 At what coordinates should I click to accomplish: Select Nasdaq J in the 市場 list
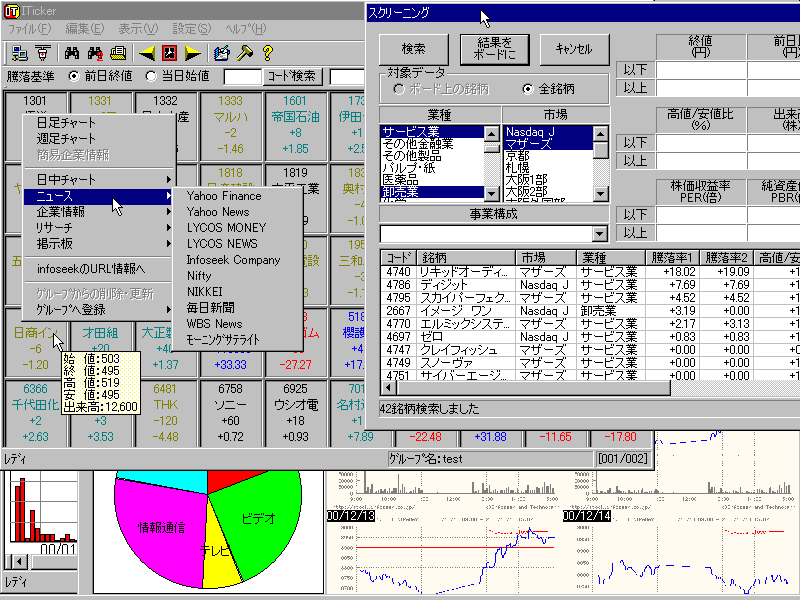[548, 132]
